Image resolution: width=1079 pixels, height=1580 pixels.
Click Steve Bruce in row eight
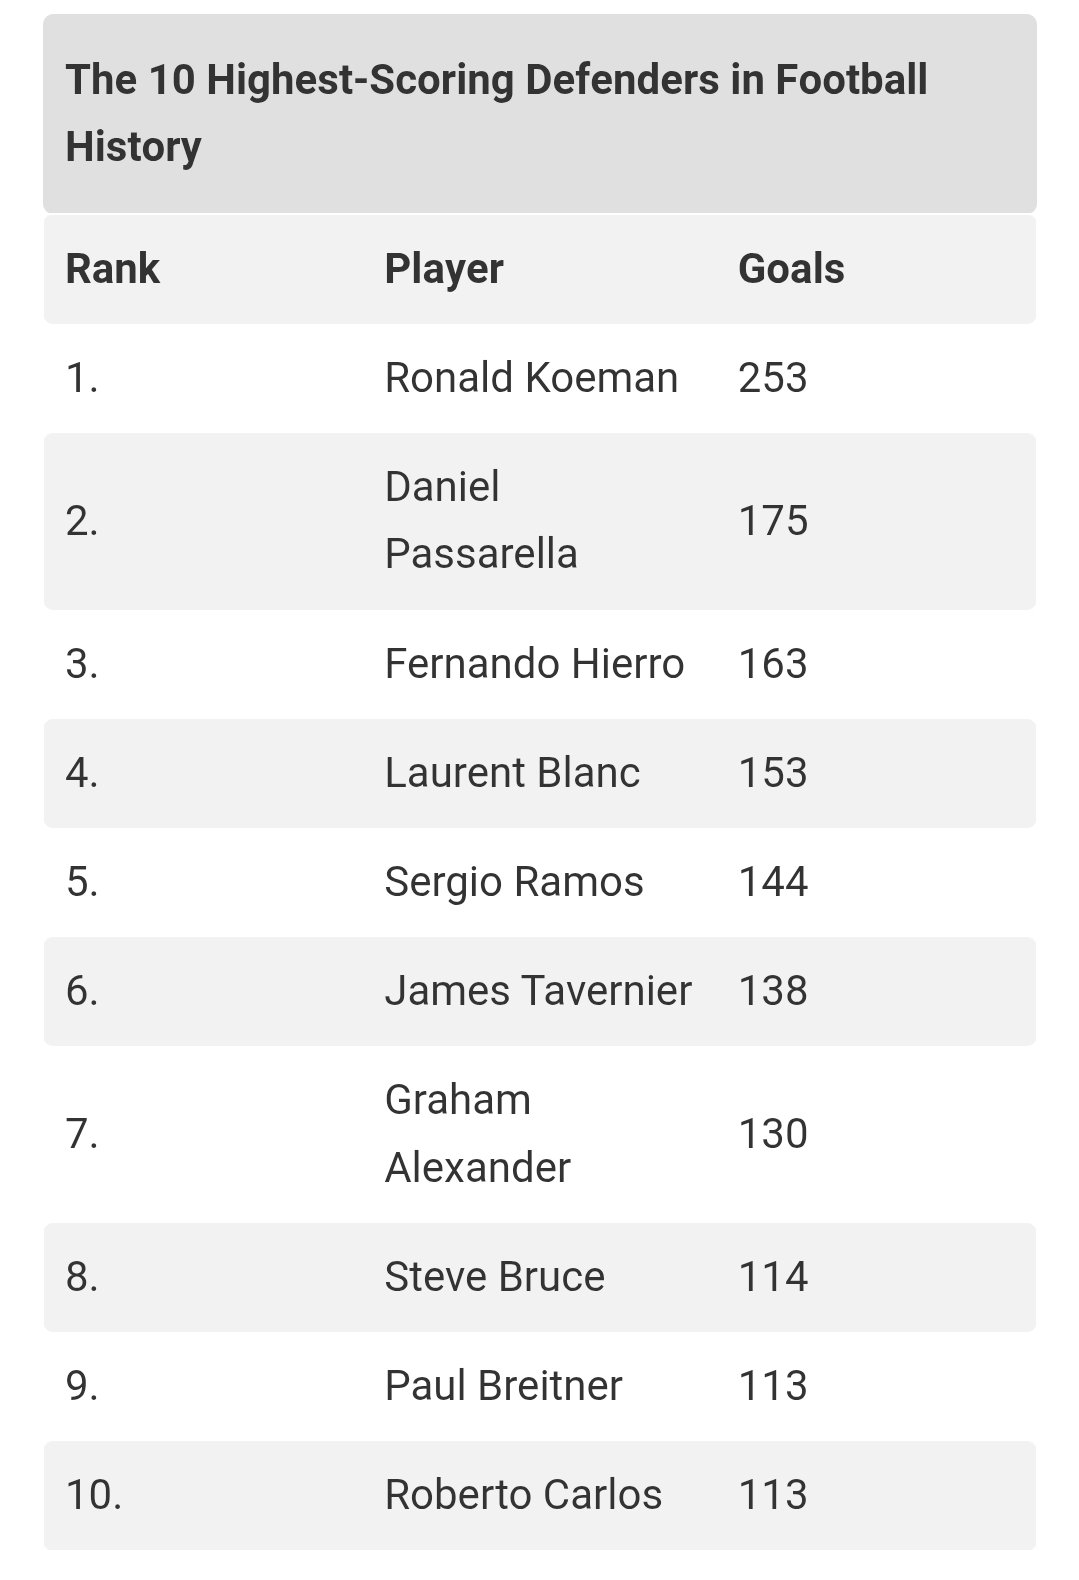[x=495, y=1277]
